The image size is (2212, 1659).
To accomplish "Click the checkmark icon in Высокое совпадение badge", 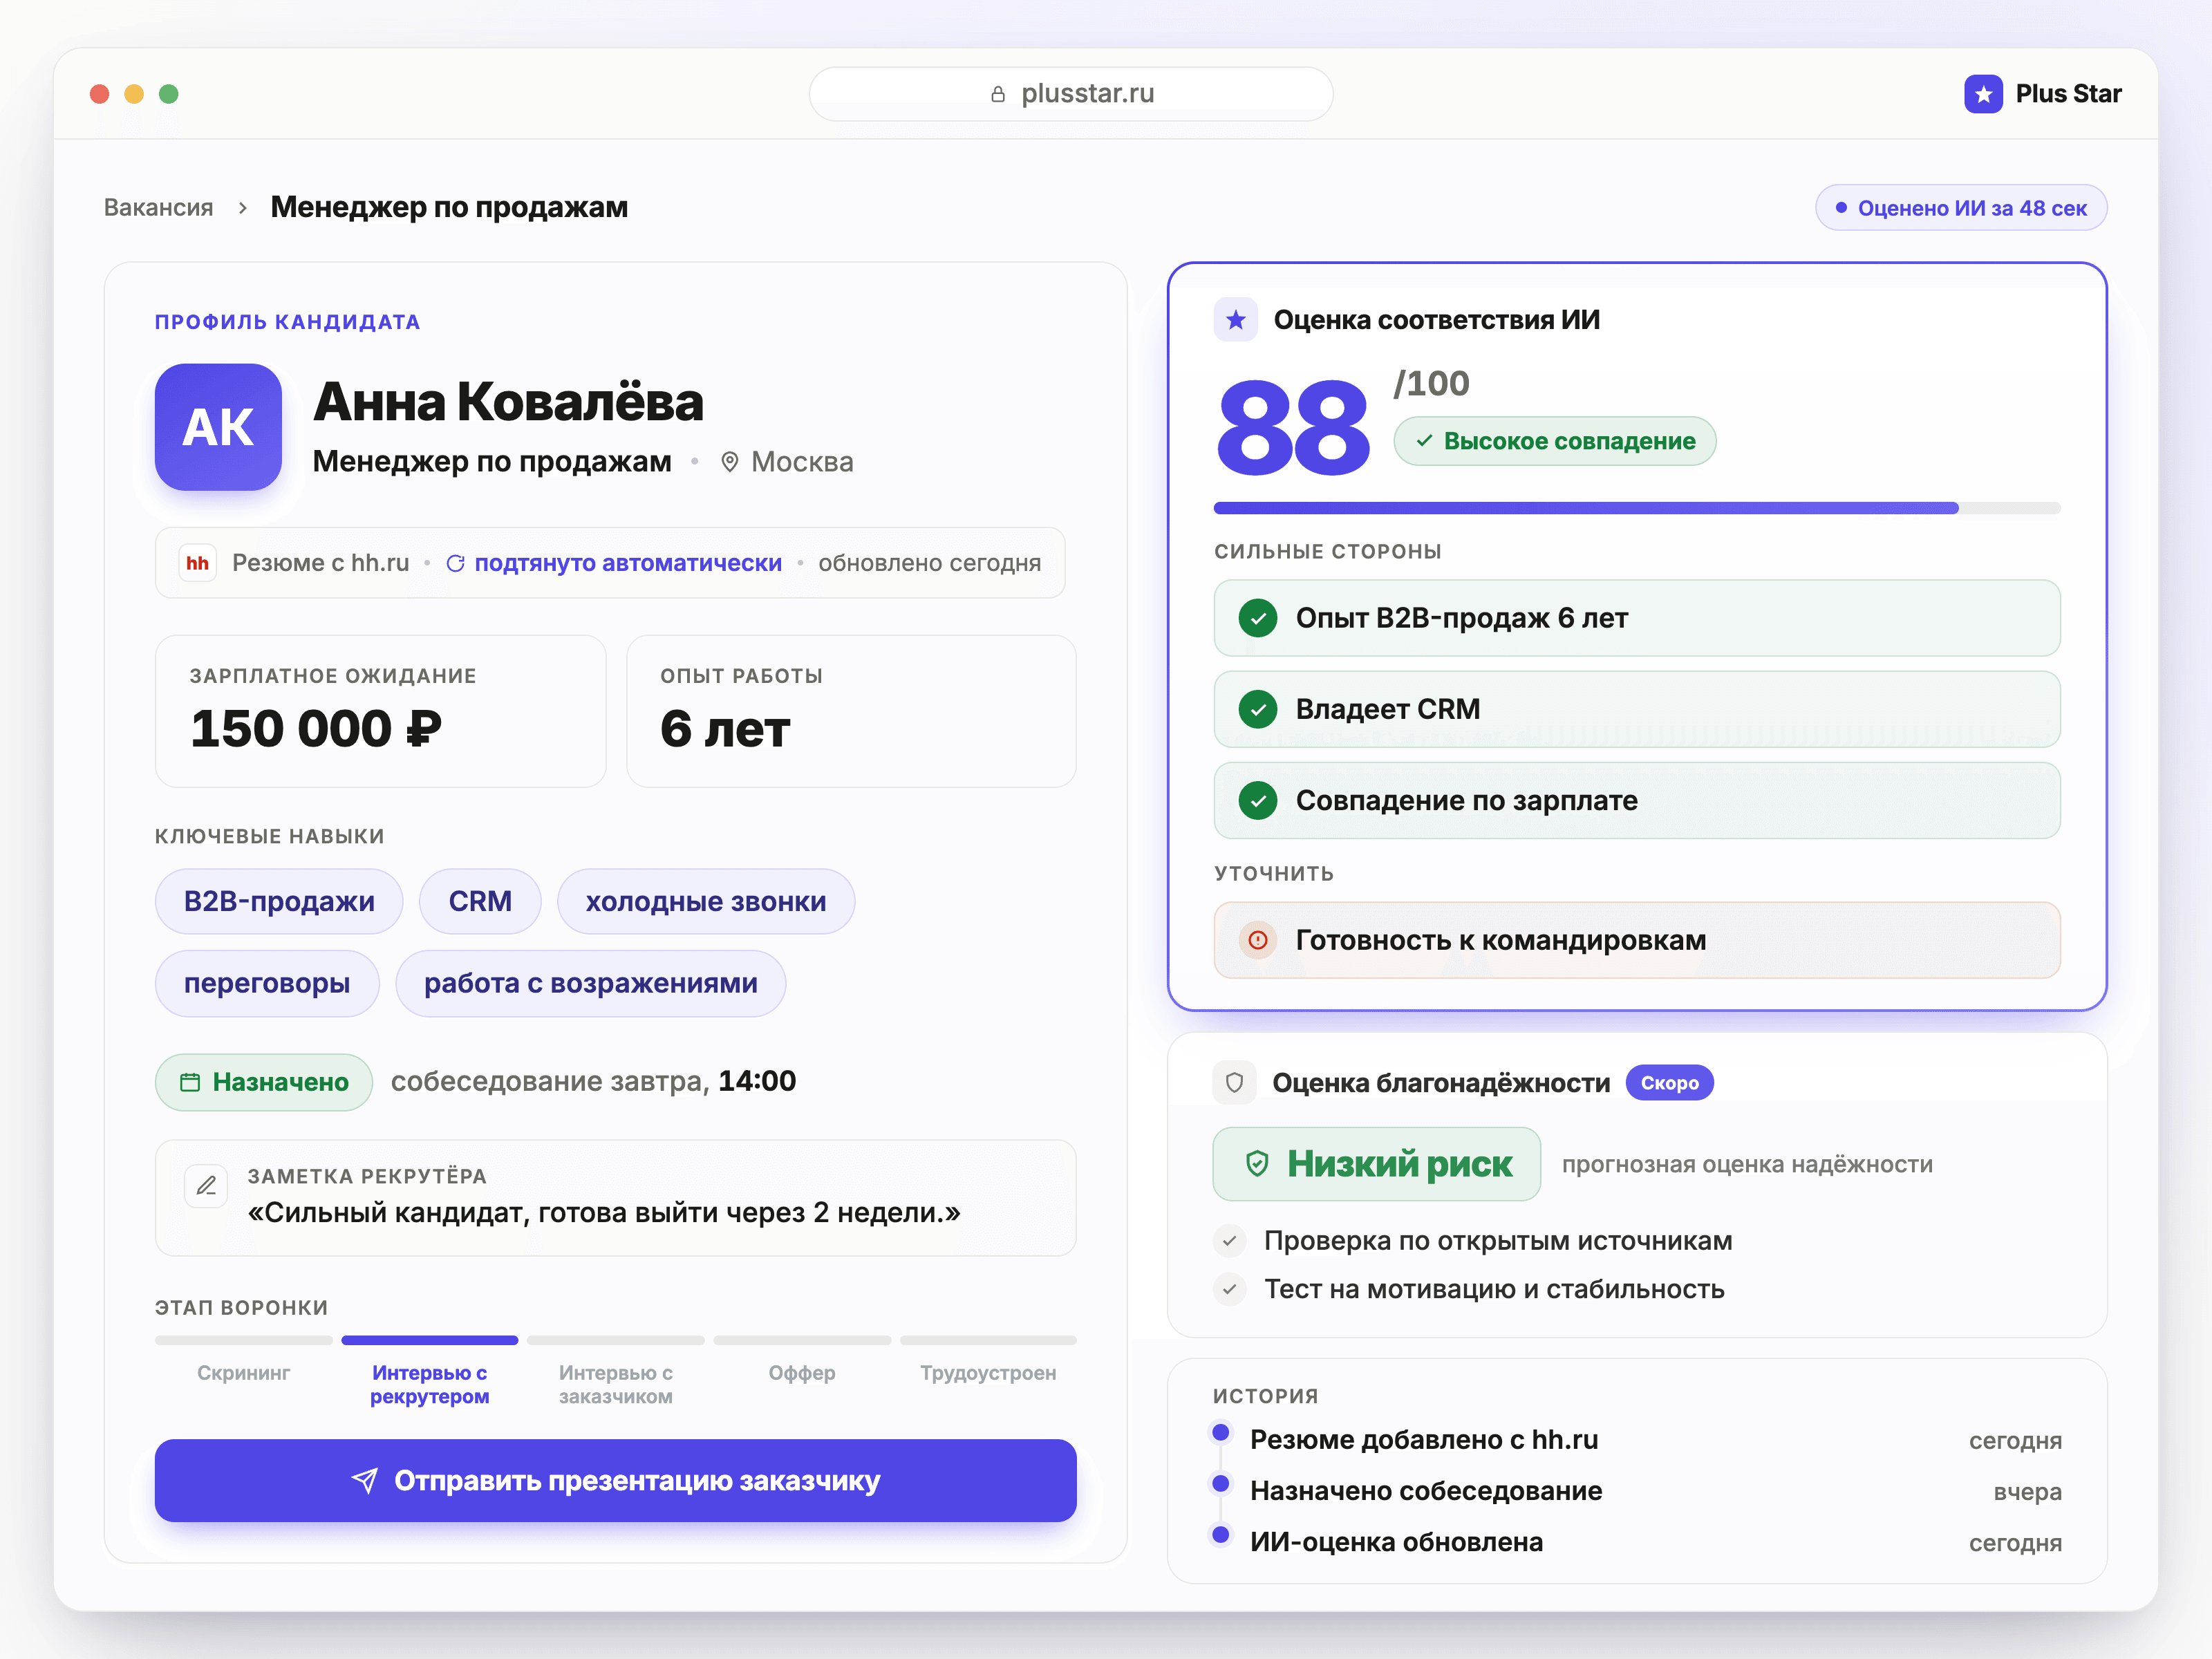I will (1424, 441).
